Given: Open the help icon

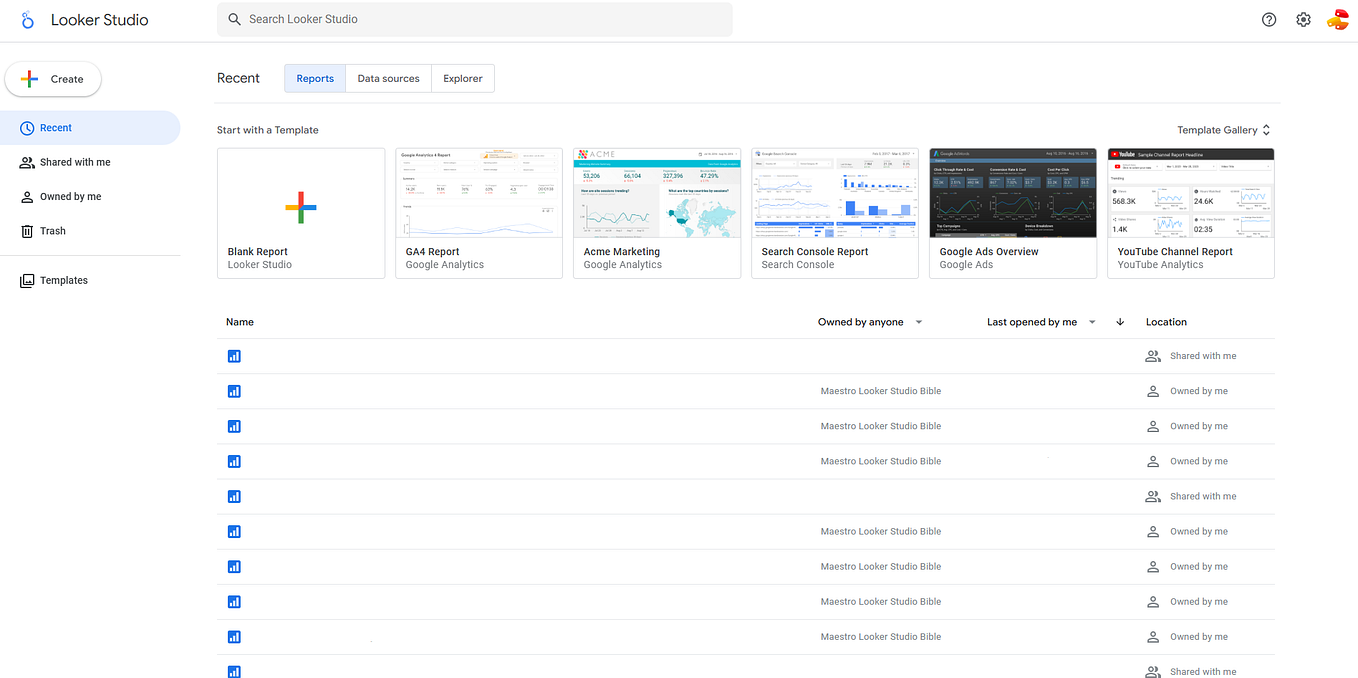Looking at the screenshot, I should click(x=1268, y=19).
